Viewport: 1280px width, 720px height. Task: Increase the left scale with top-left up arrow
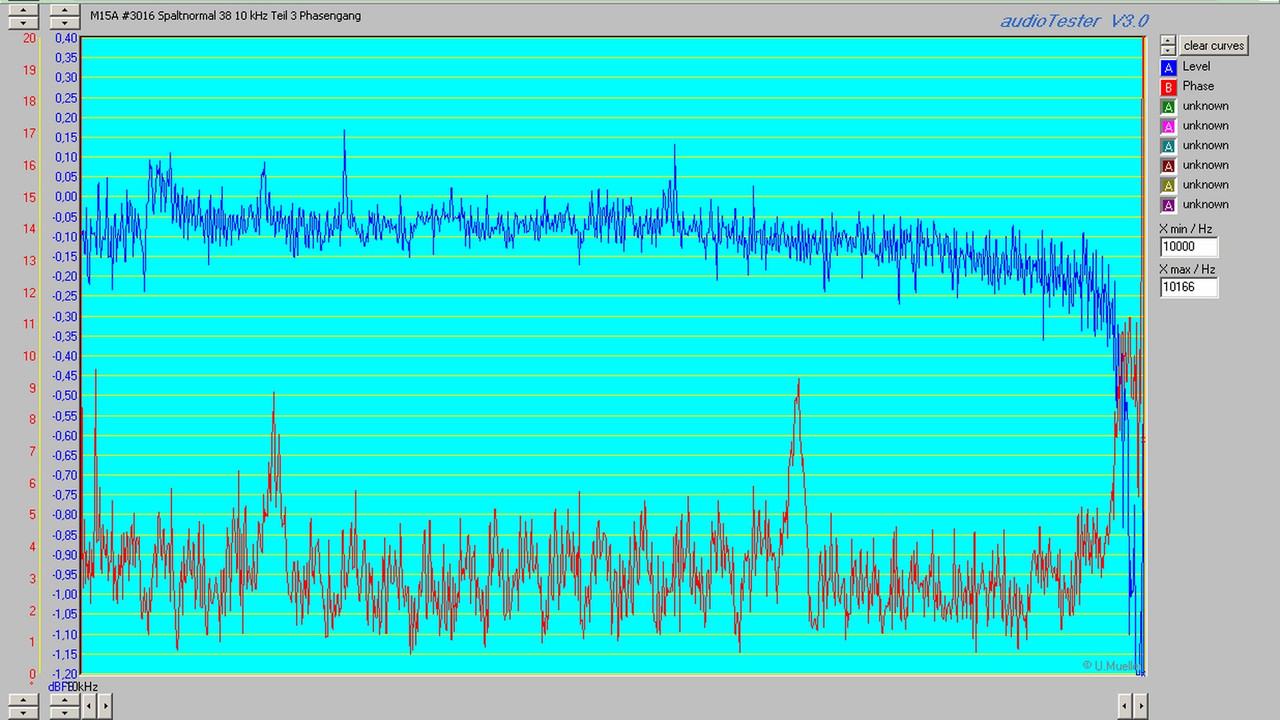(x=22, y=9)
